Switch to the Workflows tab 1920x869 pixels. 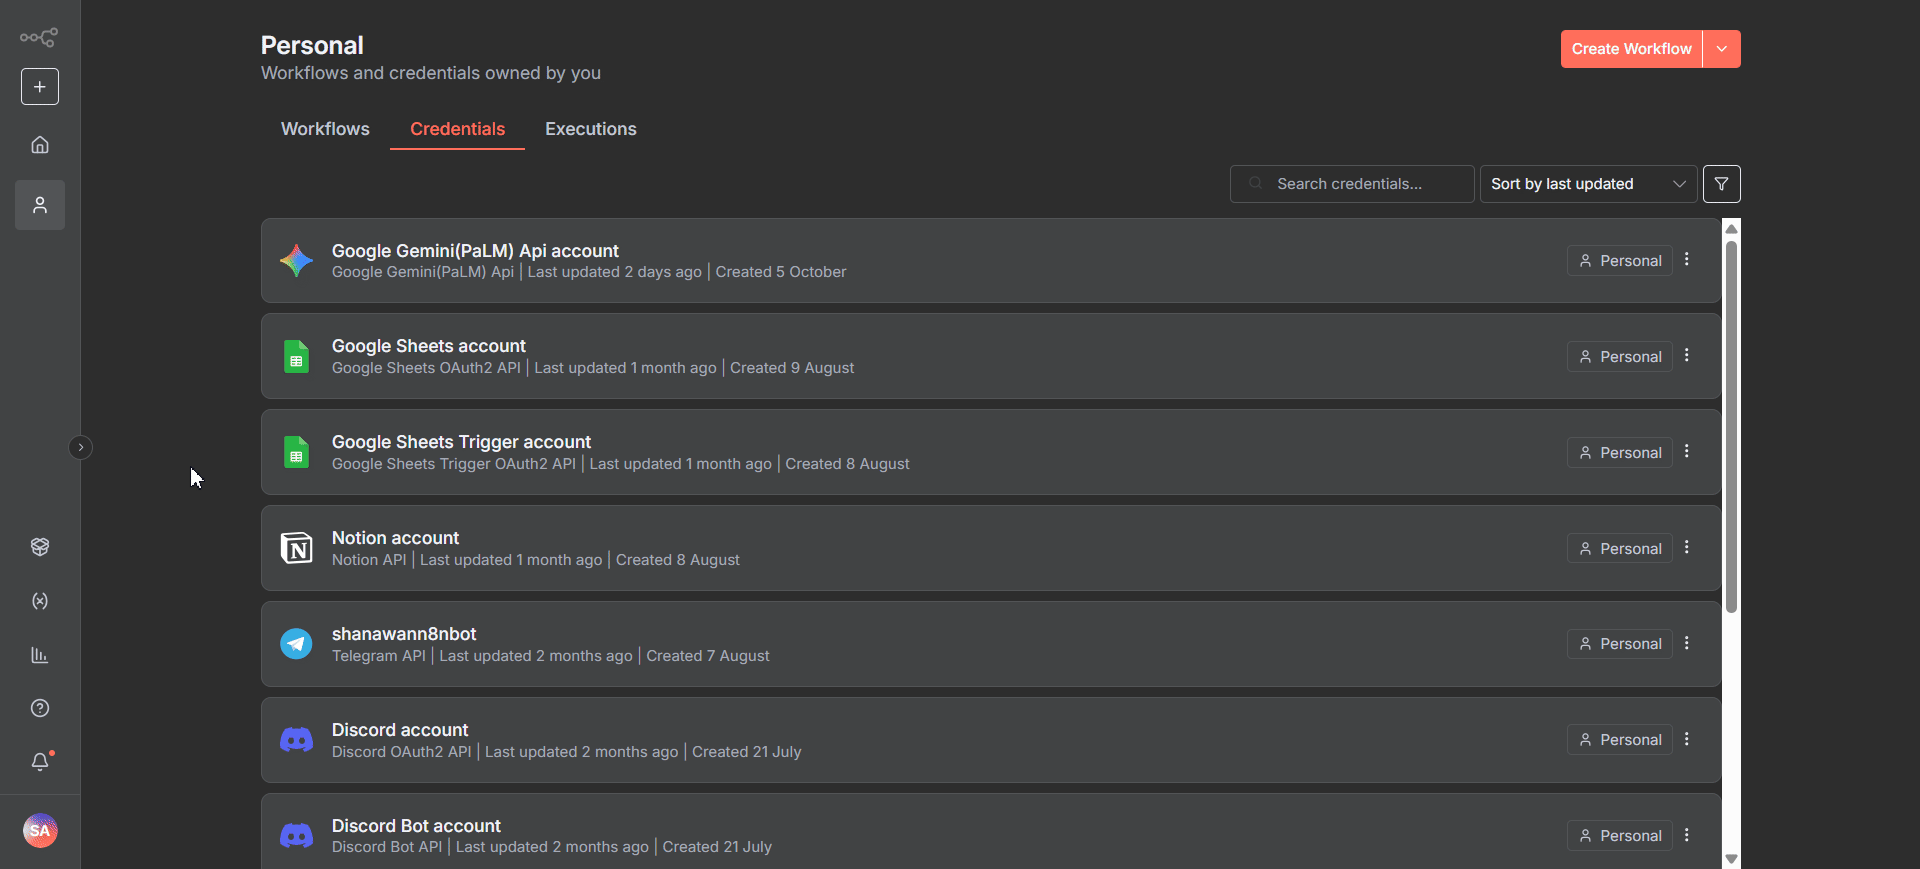point(324,129)
